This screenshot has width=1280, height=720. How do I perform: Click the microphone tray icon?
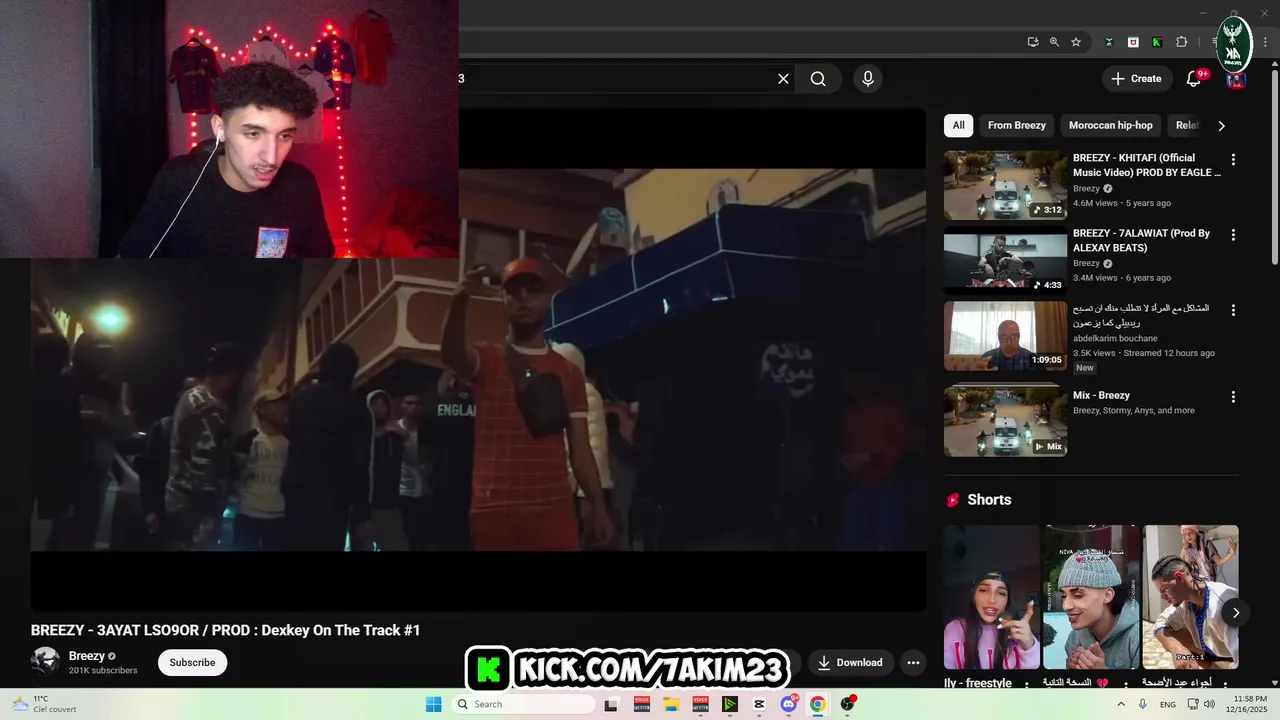point(1143,704)
